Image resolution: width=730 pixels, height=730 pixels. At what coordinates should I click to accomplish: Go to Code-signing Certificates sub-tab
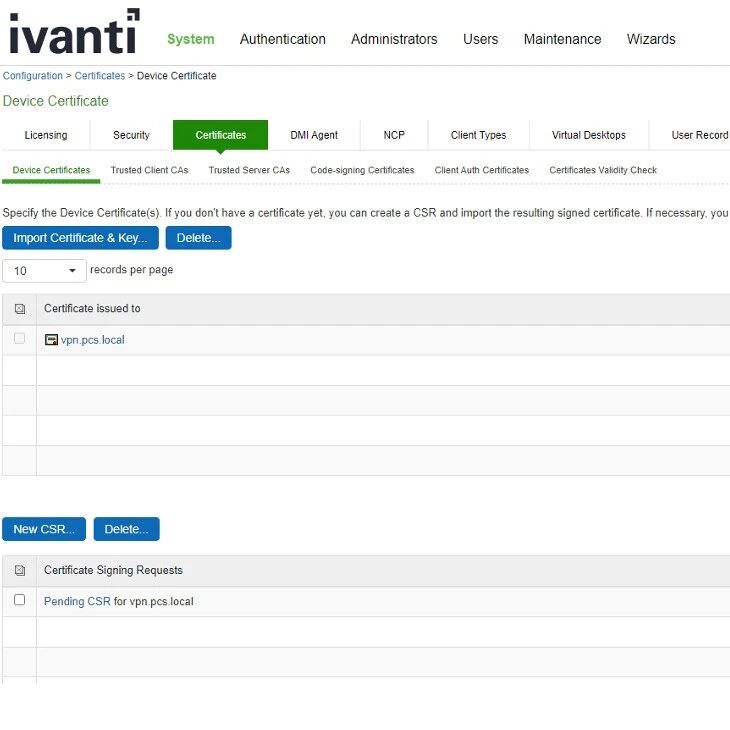[362, 170]
